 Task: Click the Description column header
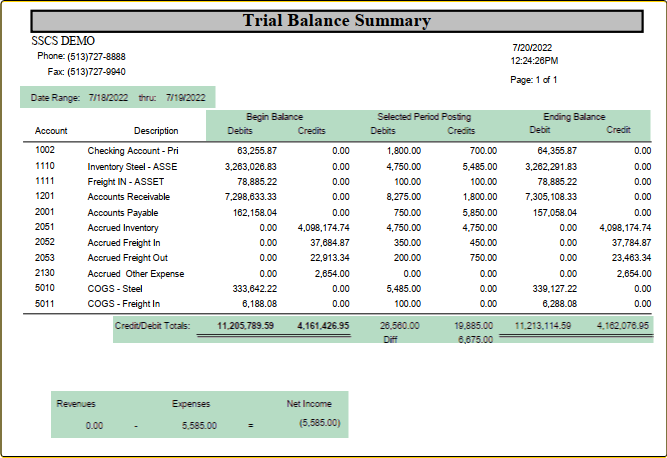click(156, 131)
